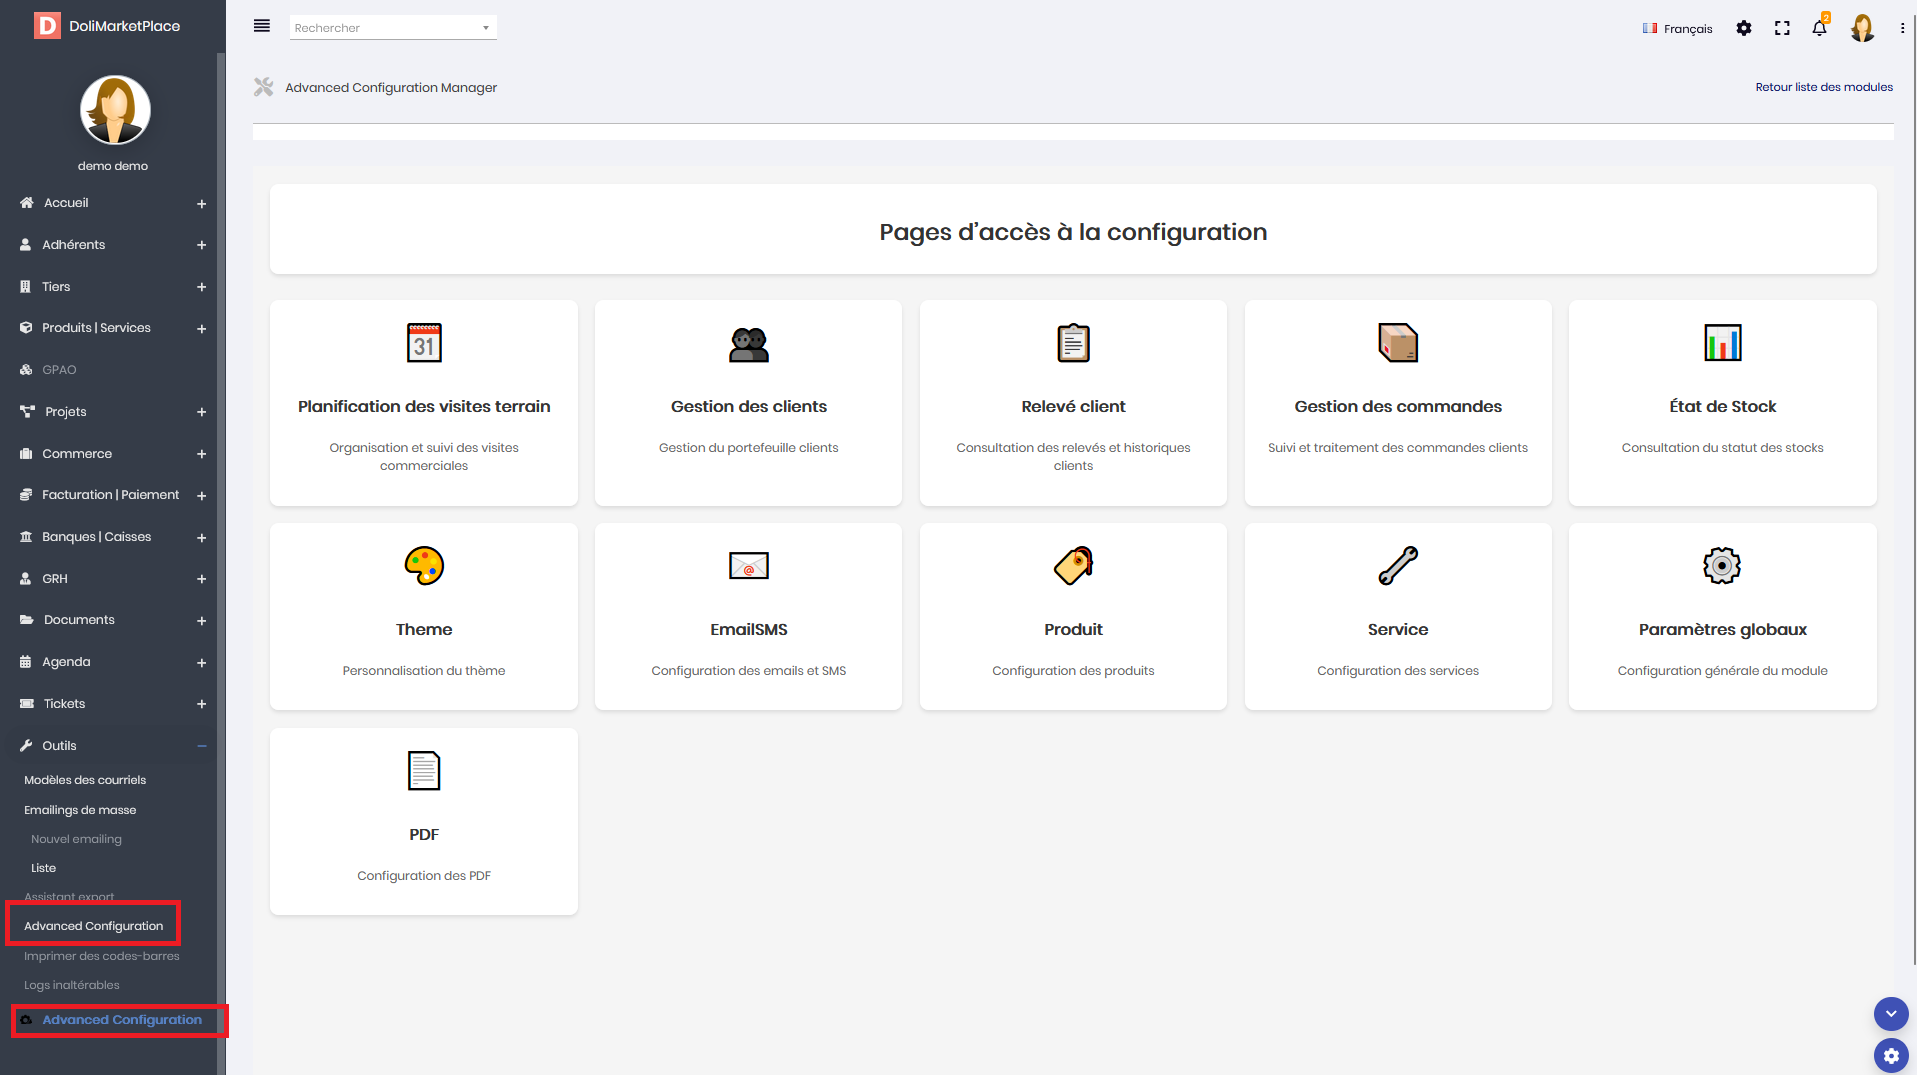
Task: Click the notifications bell icon
Action: tap(1819, 28)
